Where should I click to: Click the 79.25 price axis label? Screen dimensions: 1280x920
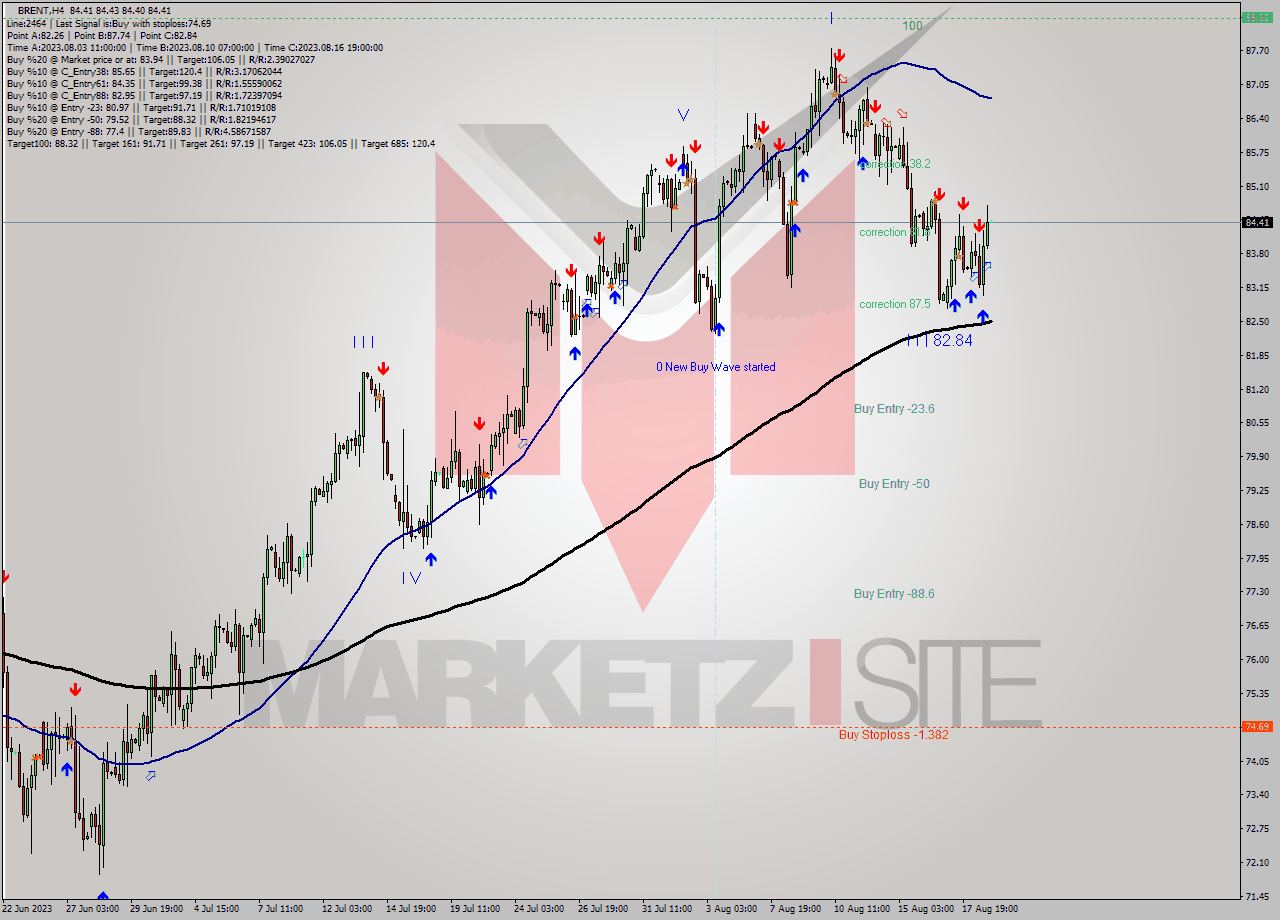tap(1257, 490)
